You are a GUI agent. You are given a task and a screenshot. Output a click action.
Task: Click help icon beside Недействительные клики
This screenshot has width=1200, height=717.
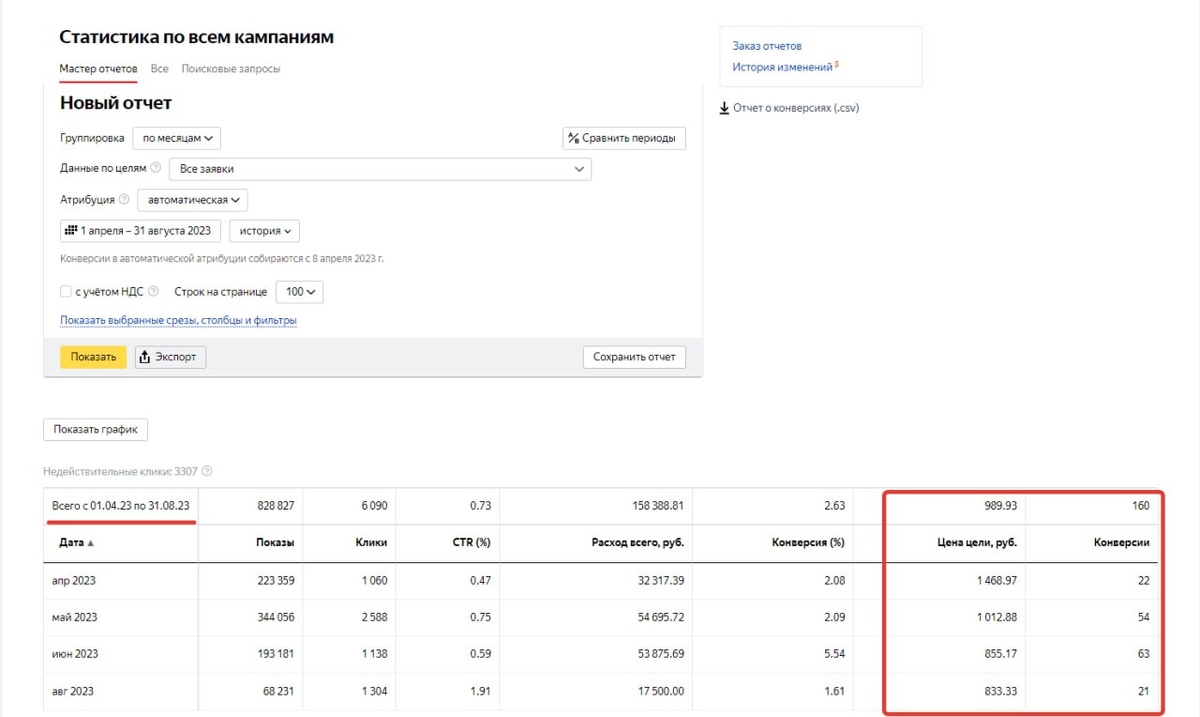tap(207, 471)
